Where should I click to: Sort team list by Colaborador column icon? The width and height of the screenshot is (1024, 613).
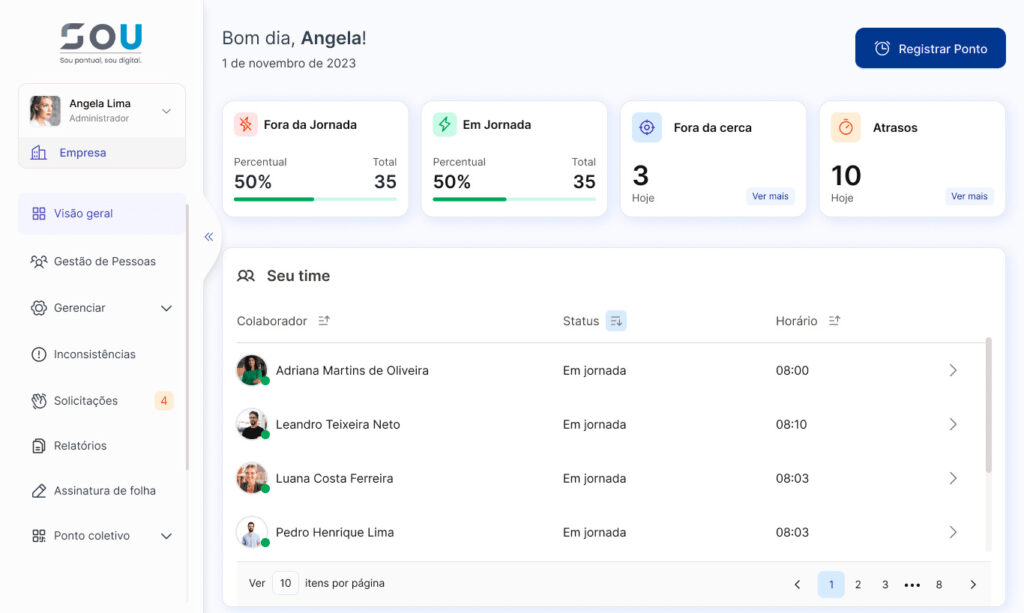(x=324, y=321)
